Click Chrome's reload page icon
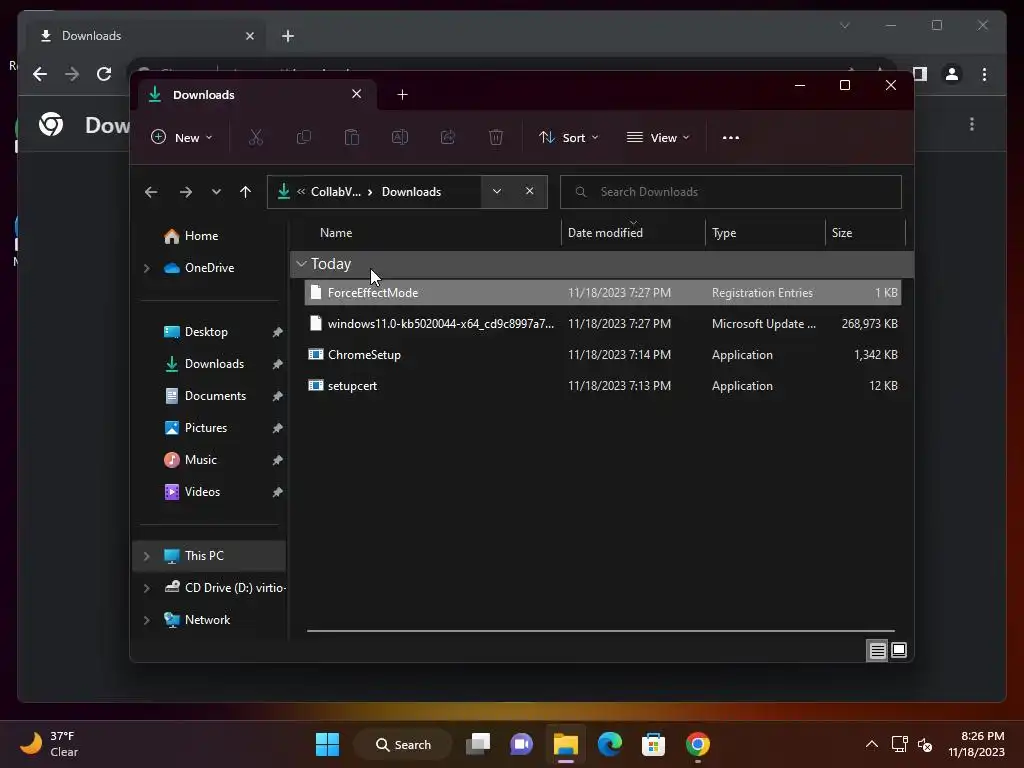 [104, 74]
